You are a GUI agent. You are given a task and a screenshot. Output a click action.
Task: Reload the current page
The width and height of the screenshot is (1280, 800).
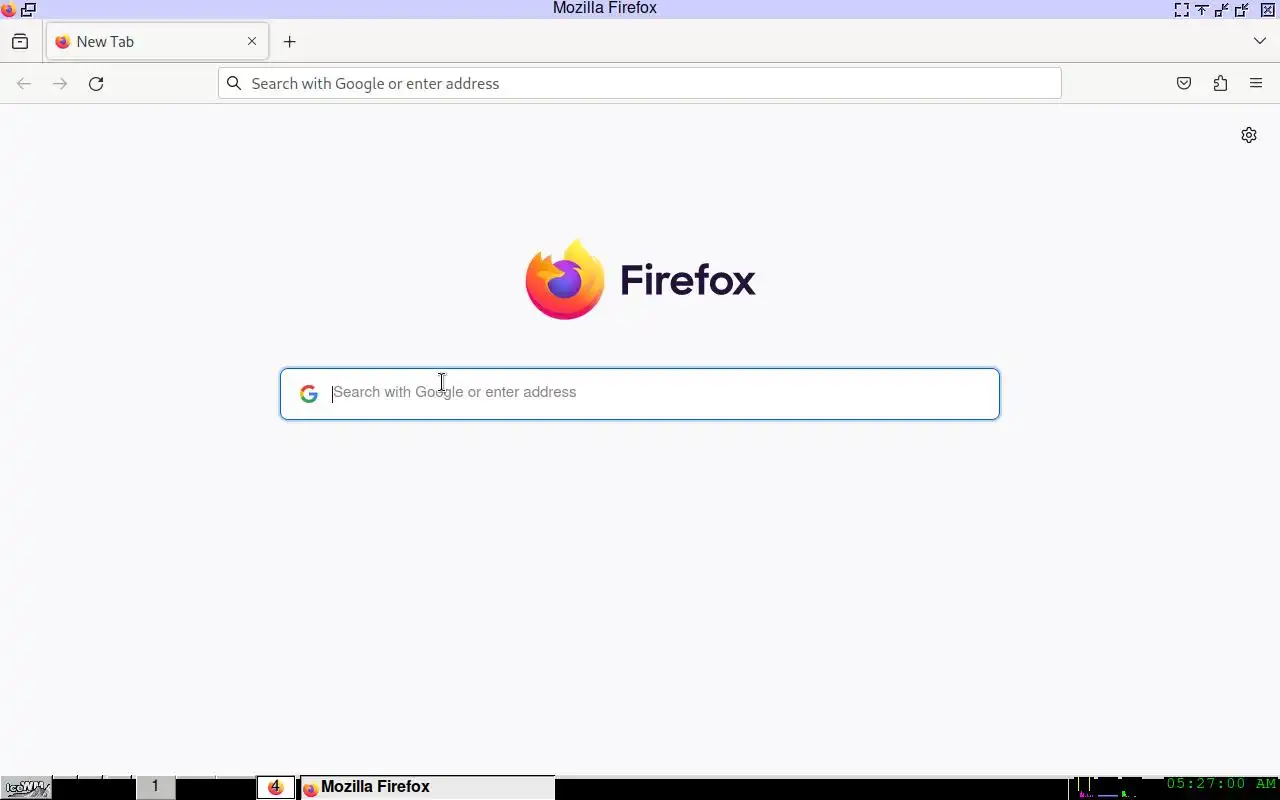(96, 84)
